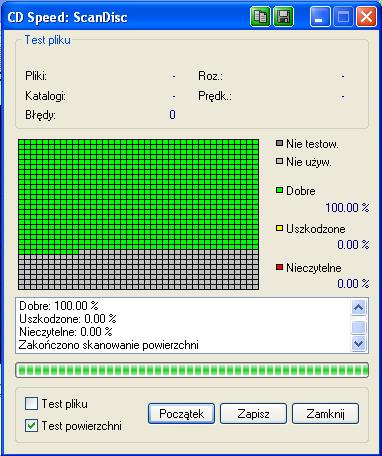
Task: Click the Nie testow. legend swatch
Action: coord(279,143)
